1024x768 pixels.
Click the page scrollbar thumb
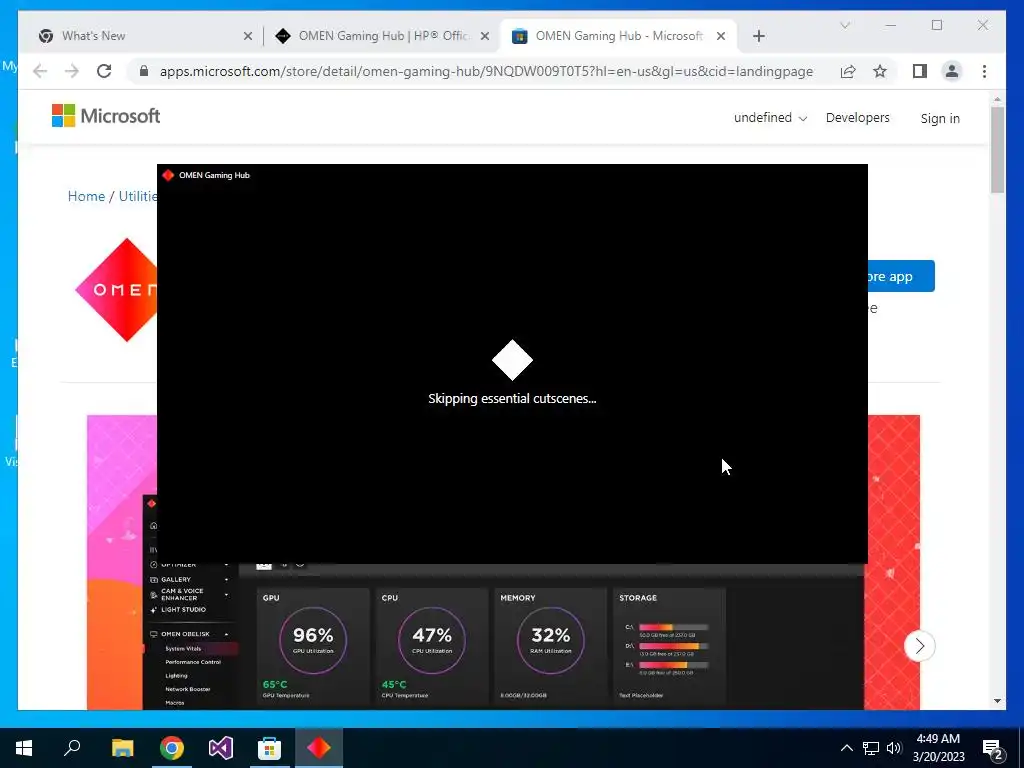(x=997, y=150)
